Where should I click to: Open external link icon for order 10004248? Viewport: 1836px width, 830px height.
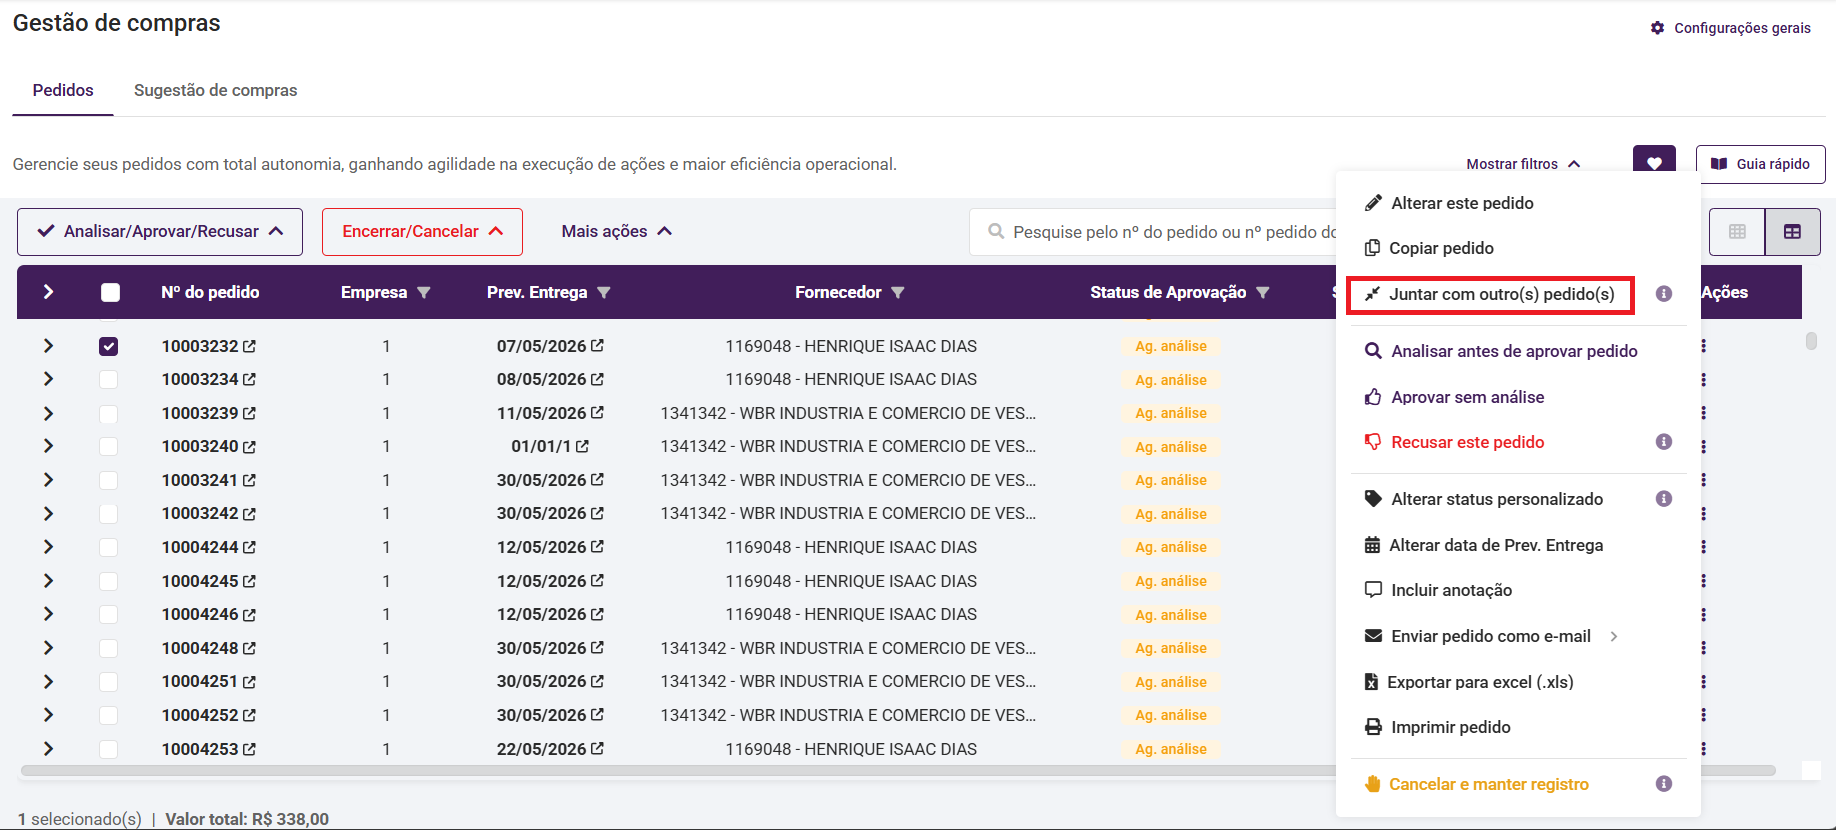(249, 648)
